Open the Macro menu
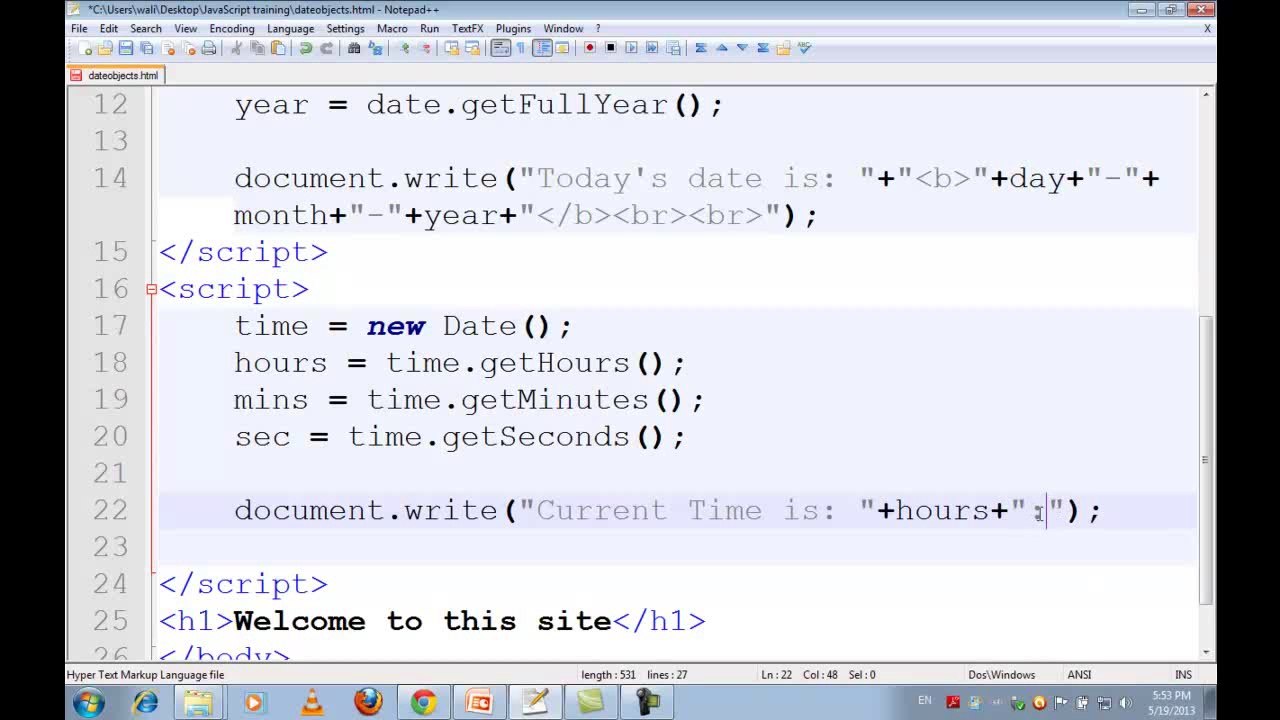 (392, 29)
